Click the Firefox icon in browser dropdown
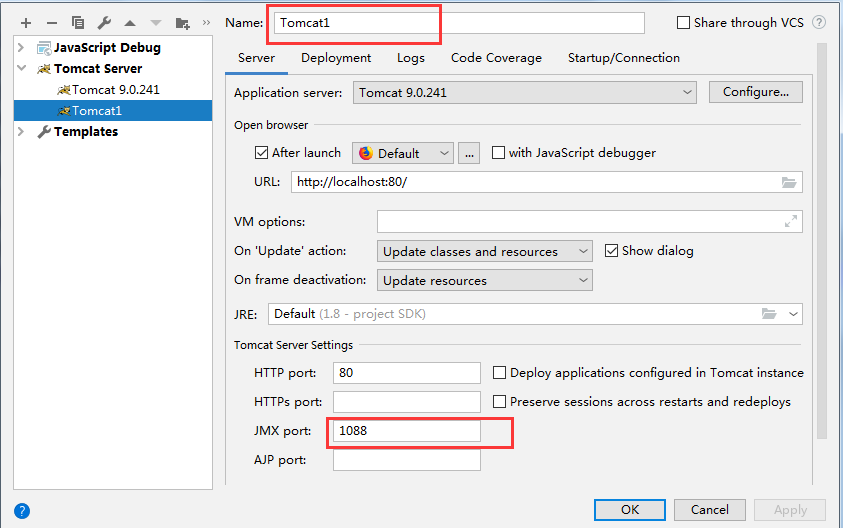Image resolution: width=843 pixels, height=528 pixels. 366,153
